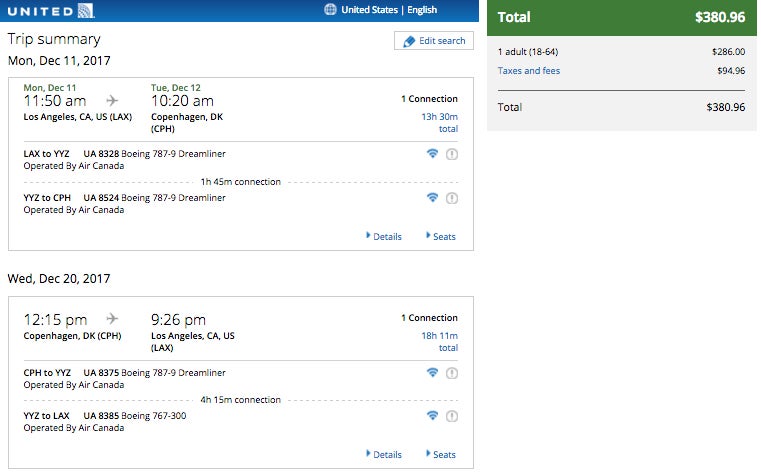Select the text 'UA 8375 Boeing 787-9 Dreamliner'

pos(154,373)
